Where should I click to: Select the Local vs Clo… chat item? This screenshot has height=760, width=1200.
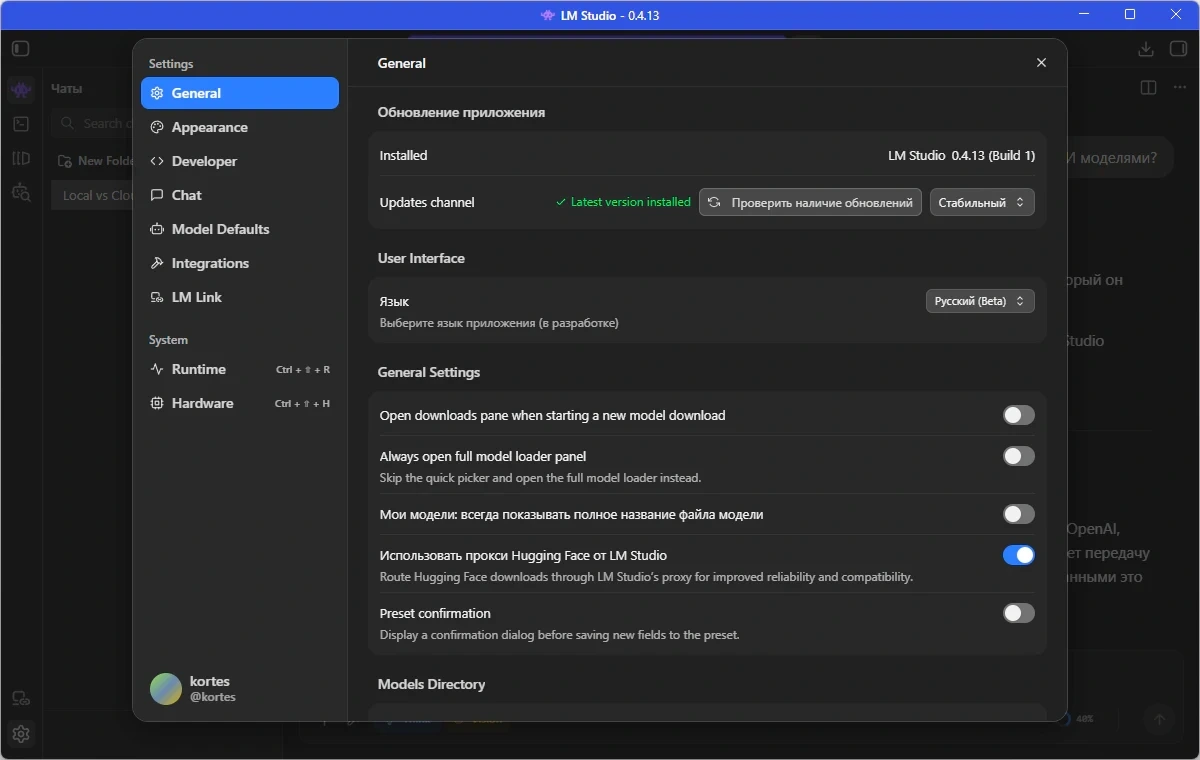(93, 195)
